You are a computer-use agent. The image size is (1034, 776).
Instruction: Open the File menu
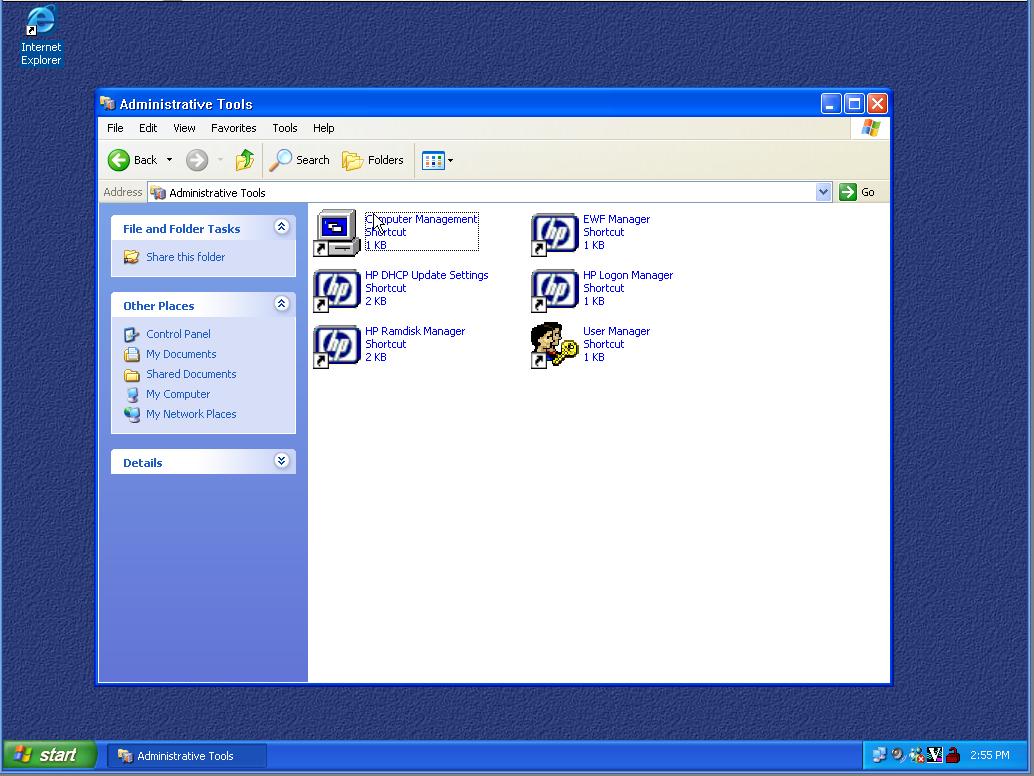tap(115, 128)
